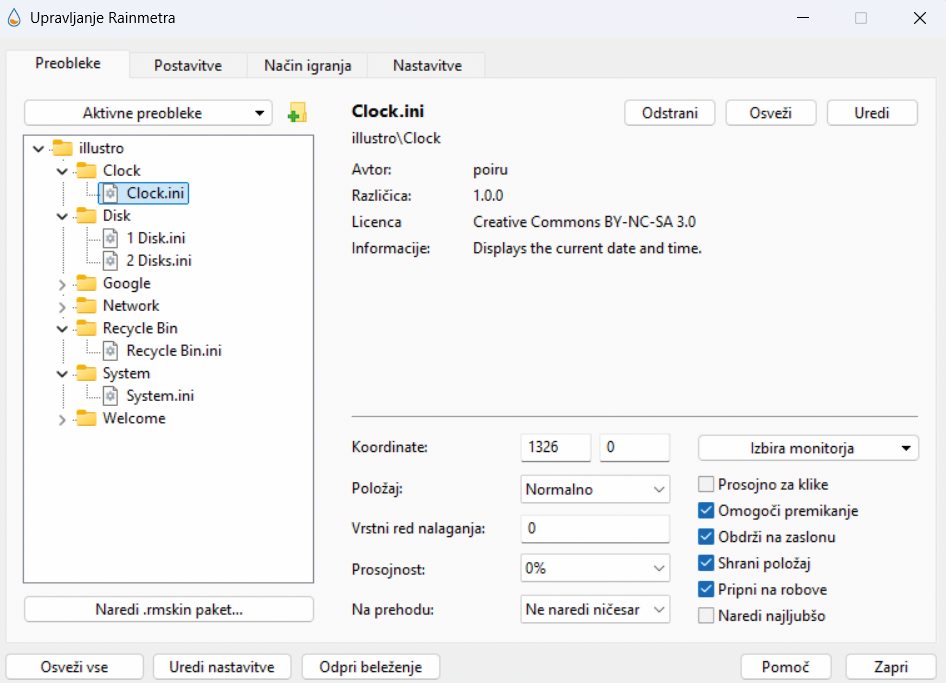Viewport: 946px width, 683px height.
Task: Click the System folder icon
Action: [x=86, y=373]
